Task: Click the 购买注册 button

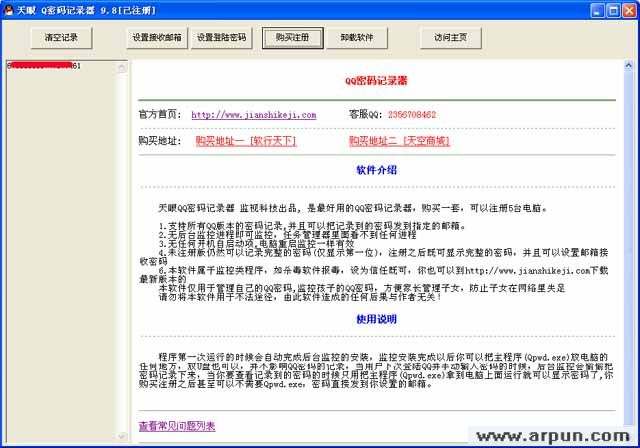Action: [x=293, y=38]
